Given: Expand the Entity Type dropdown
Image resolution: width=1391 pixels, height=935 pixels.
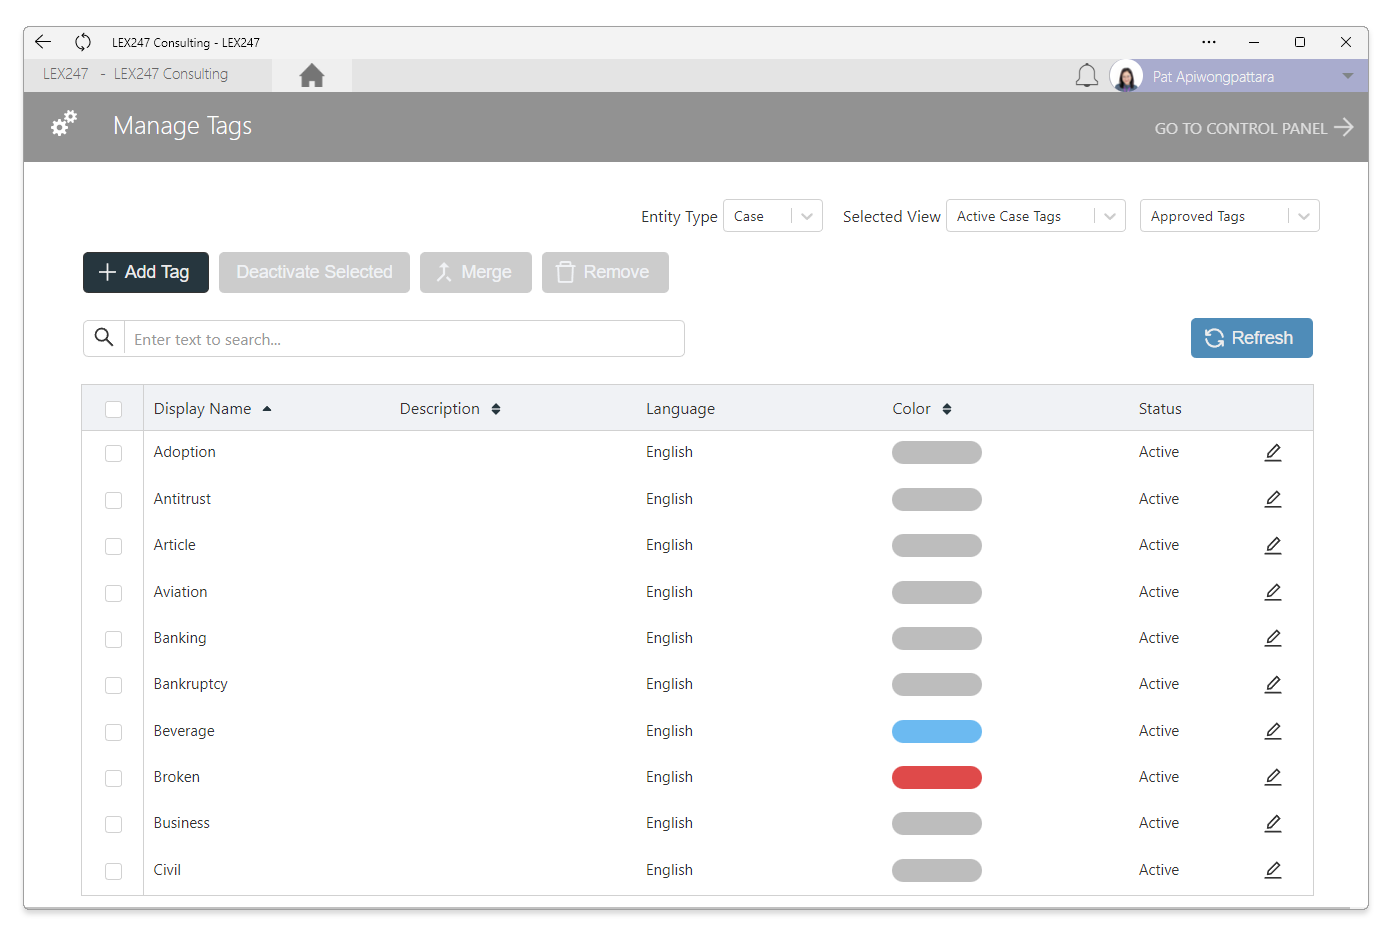Looking at the screenshot, I should [772, 216].
